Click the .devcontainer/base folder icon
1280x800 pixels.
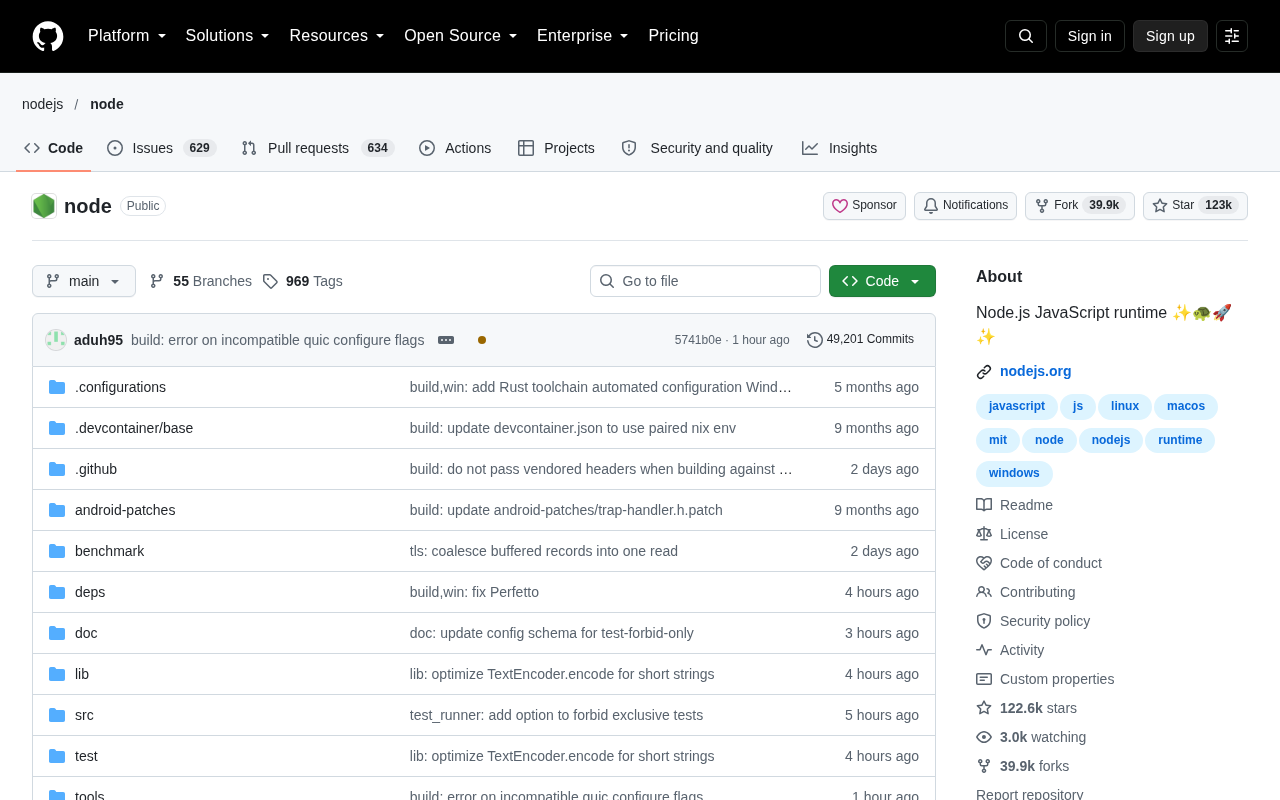pyautogui.click(x=57, y=428)
